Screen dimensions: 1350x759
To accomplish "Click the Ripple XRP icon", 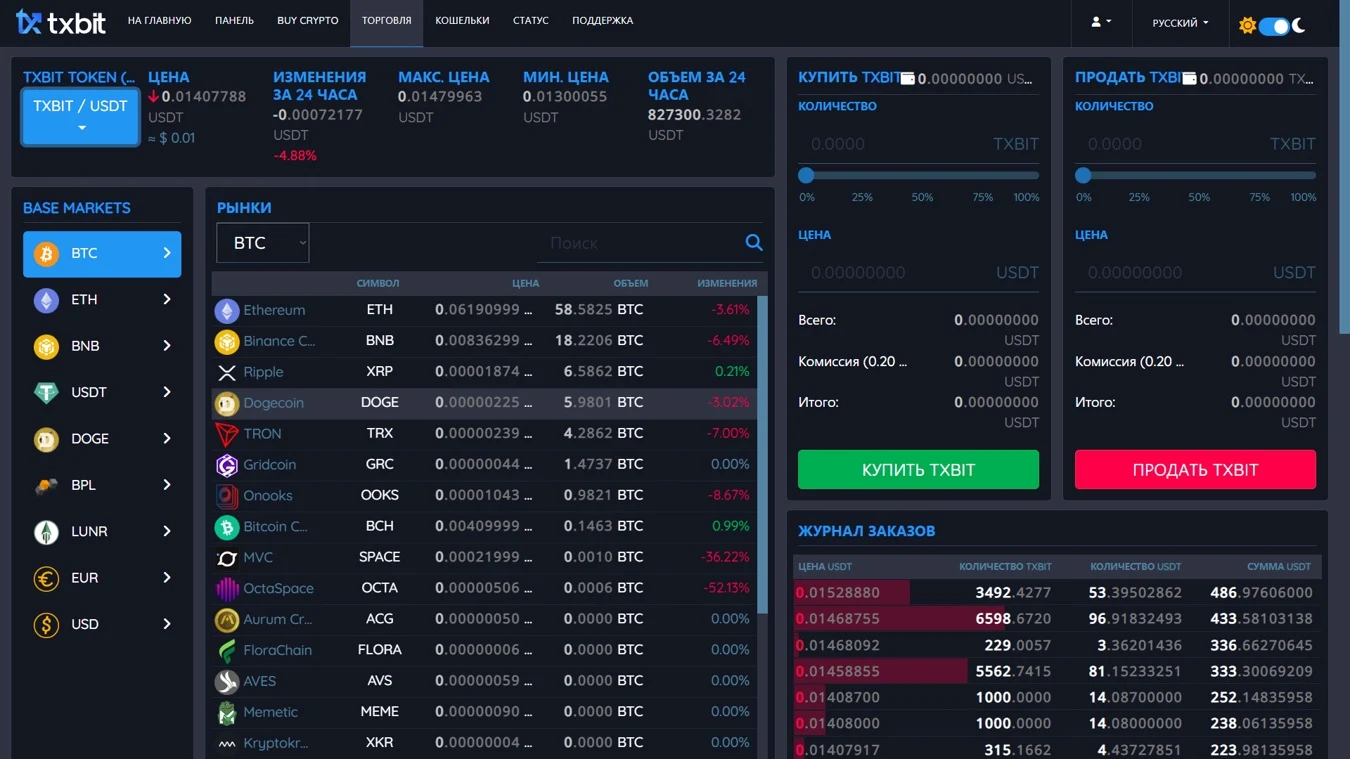I will pyautogui.click(x=227, y=373).
